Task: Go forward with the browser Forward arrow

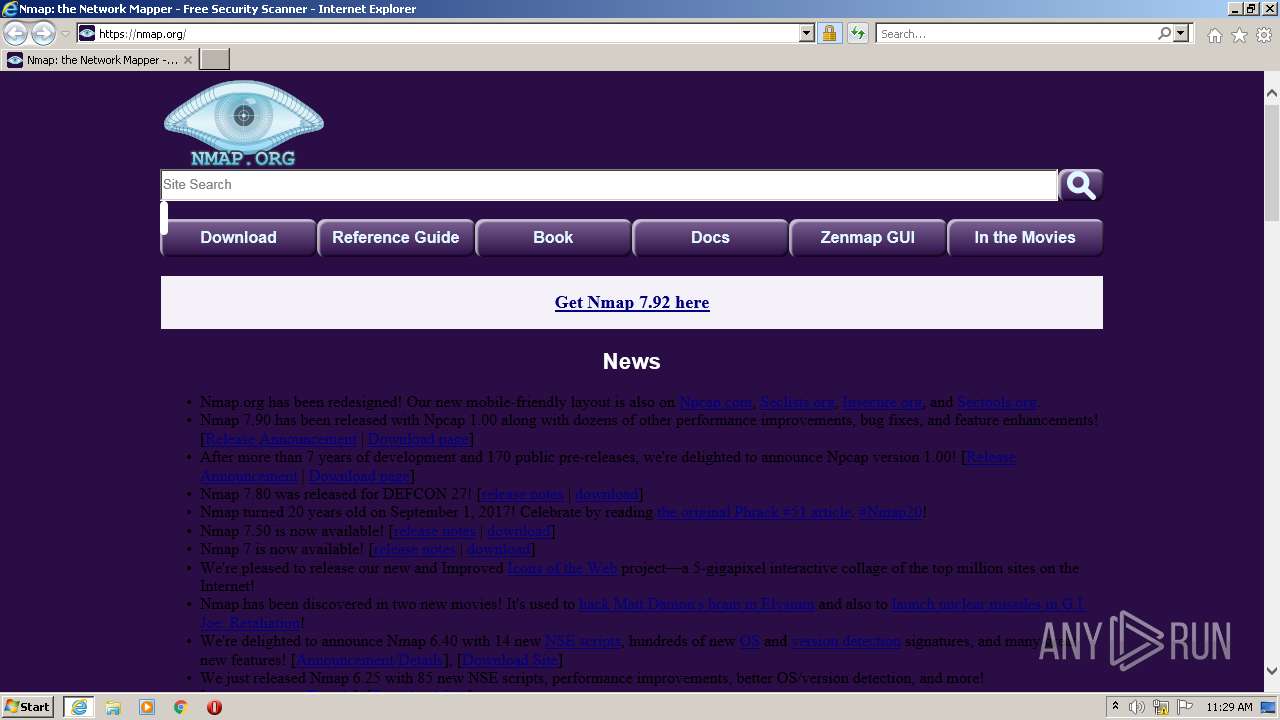Action: (x=43, y=34)
